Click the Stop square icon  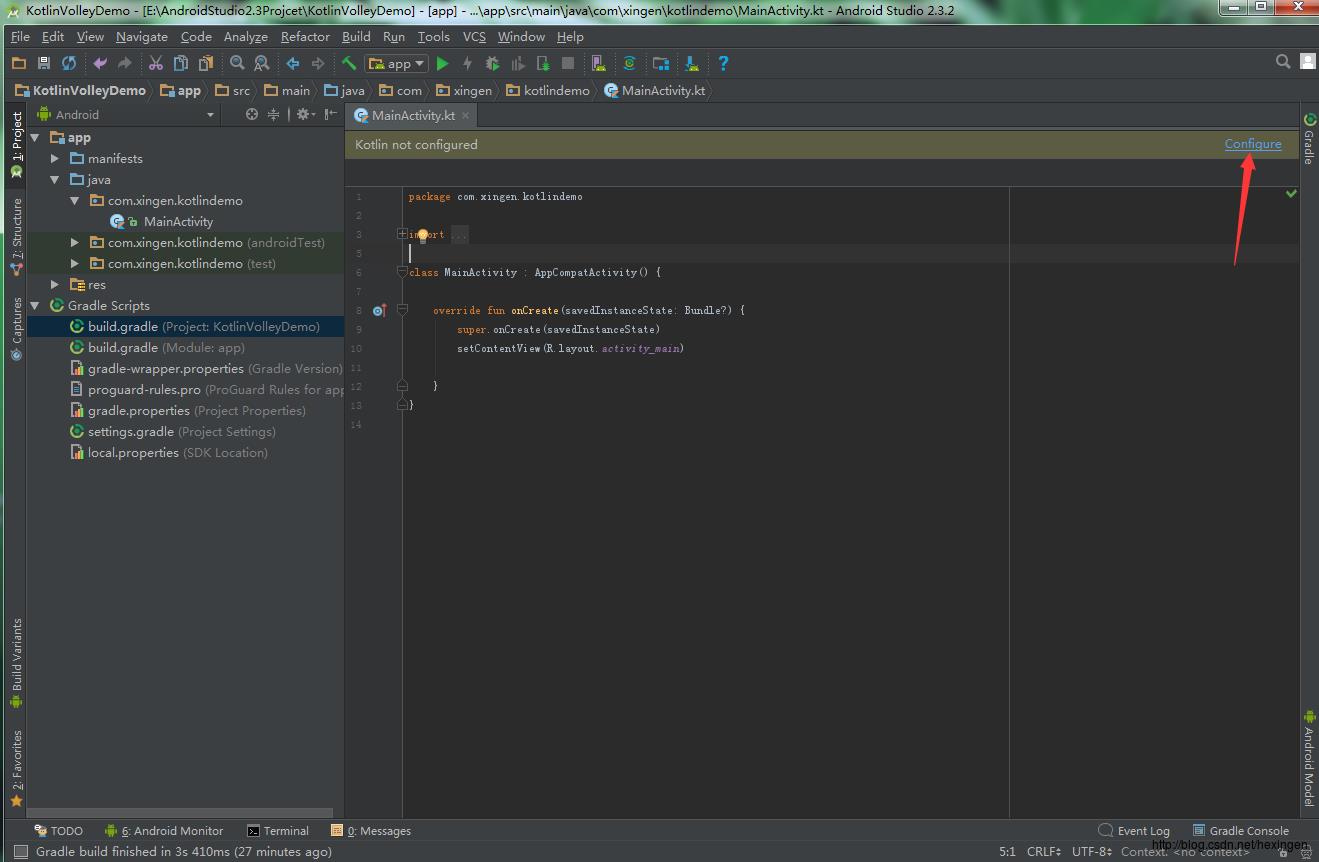[568, 63]
